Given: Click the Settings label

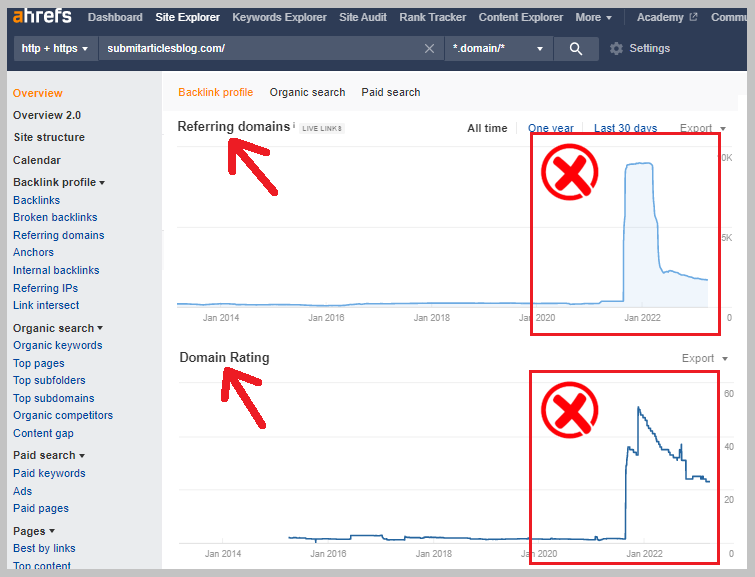Looking at the screenshot, I should point(650,48).
